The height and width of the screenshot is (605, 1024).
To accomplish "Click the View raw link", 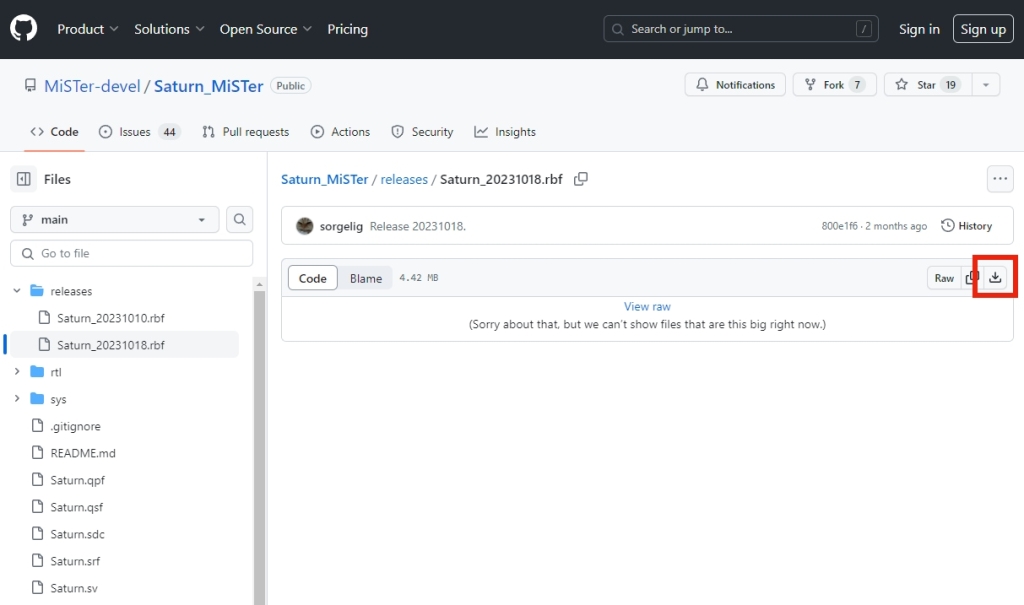I will [647, 307].
